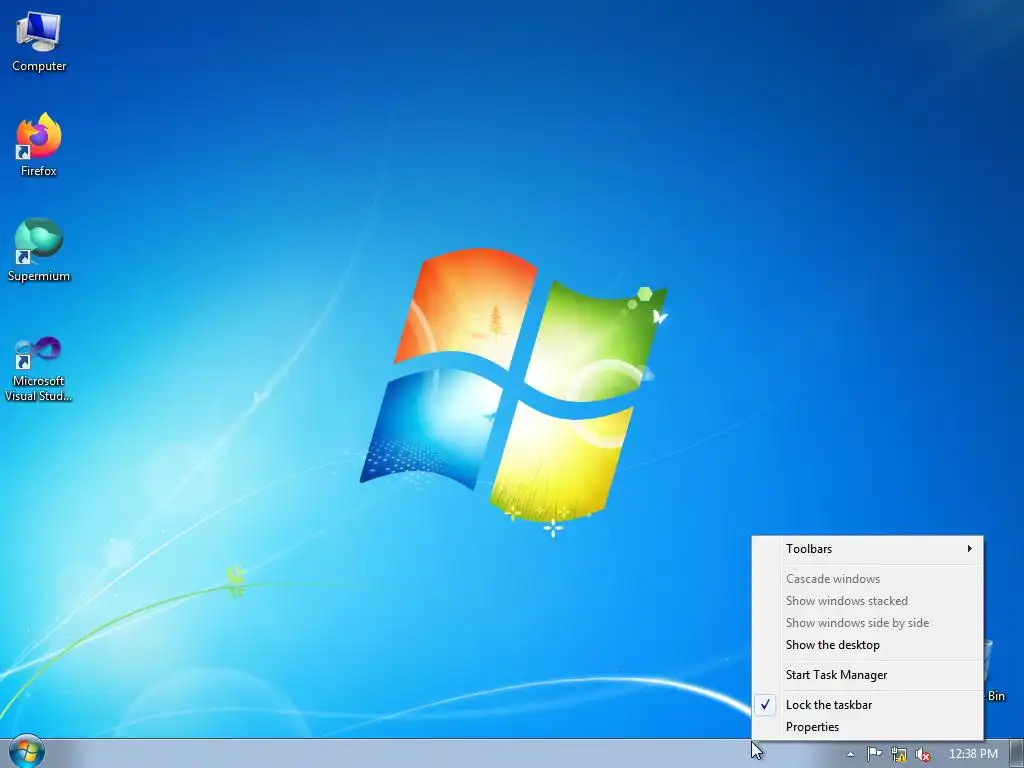Screen dimensions: 1024x768
Task: Choose Start Task Manager
Action: [868, 675]
